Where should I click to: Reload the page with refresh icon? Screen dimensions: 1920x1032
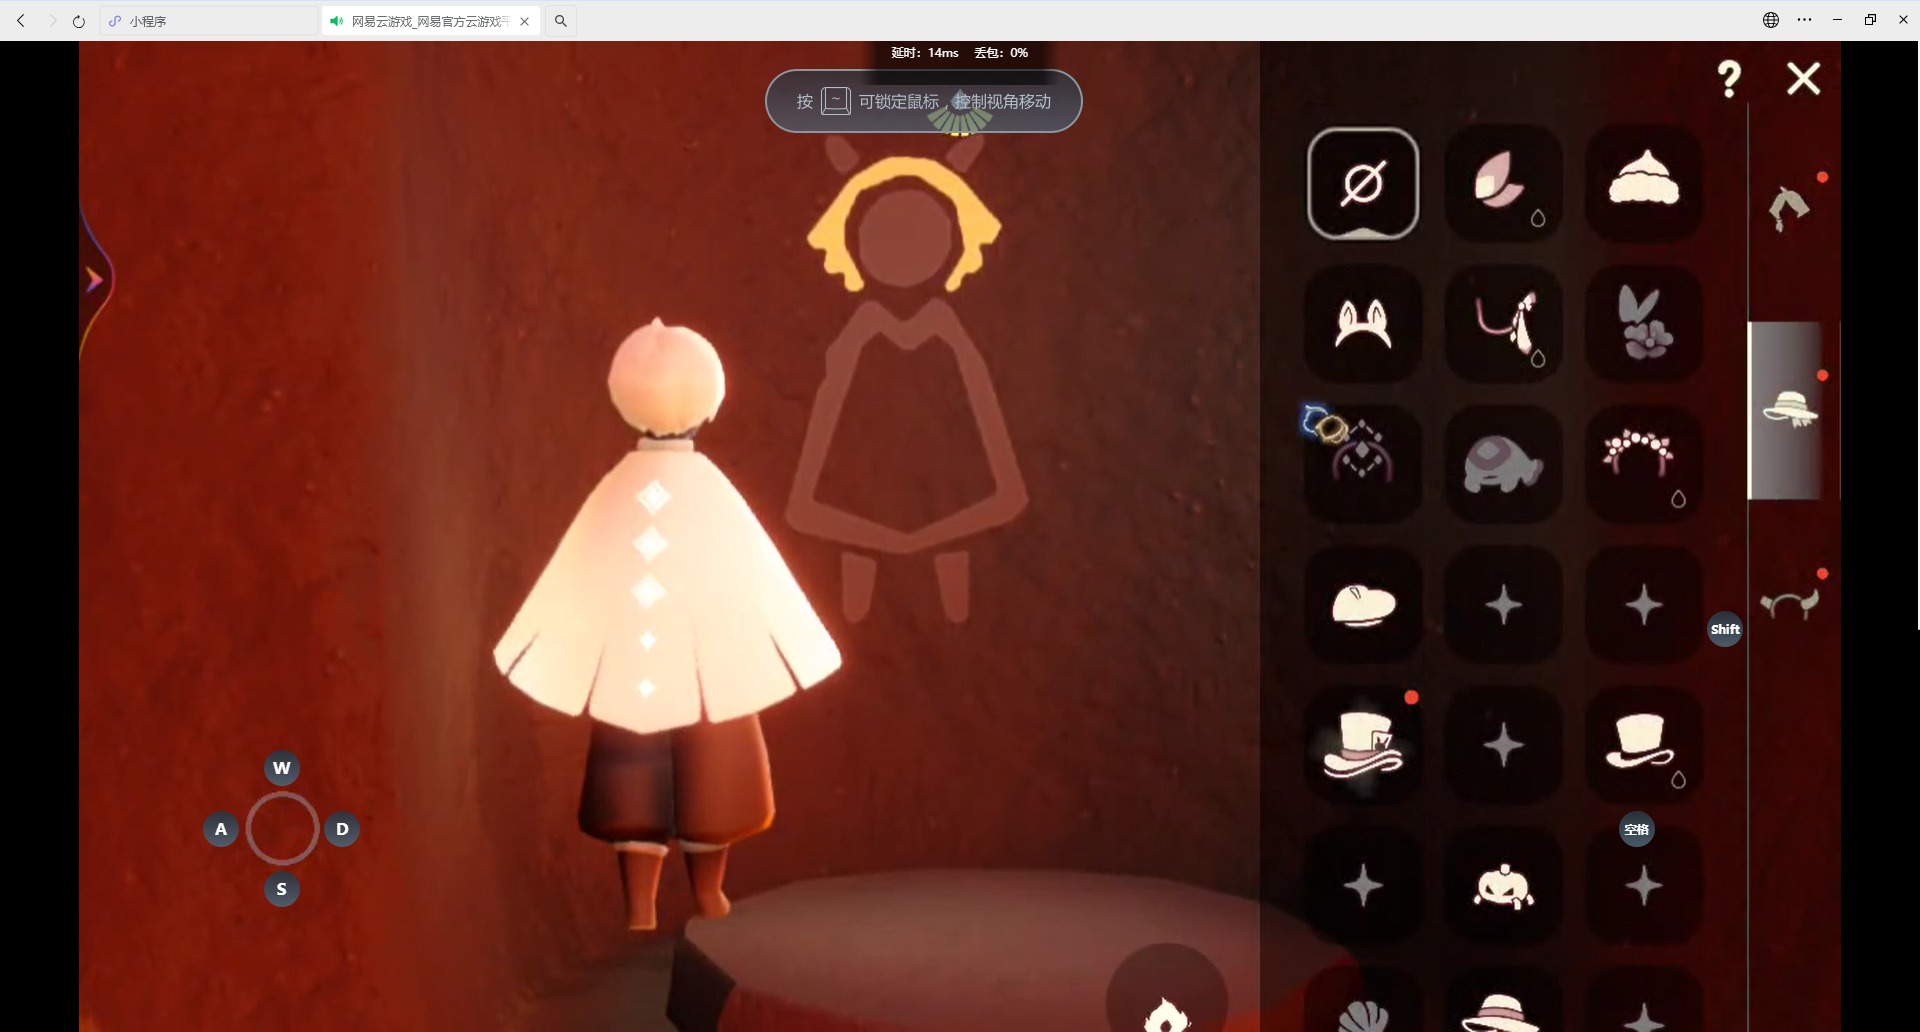pos(79,21)
